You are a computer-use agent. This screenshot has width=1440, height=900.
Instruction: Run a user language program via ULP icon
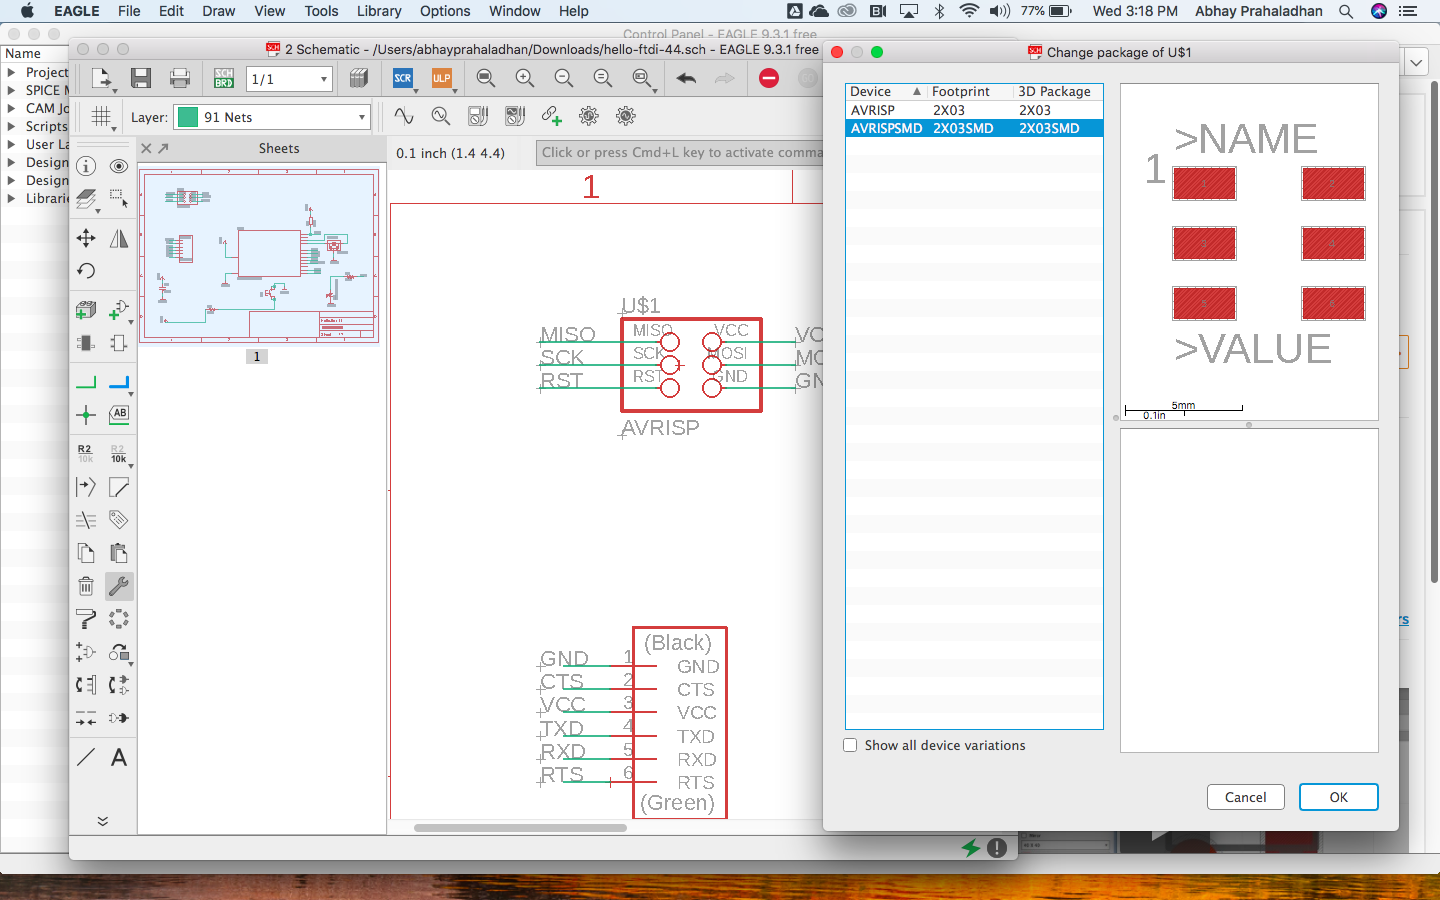[x=441, y=78]
